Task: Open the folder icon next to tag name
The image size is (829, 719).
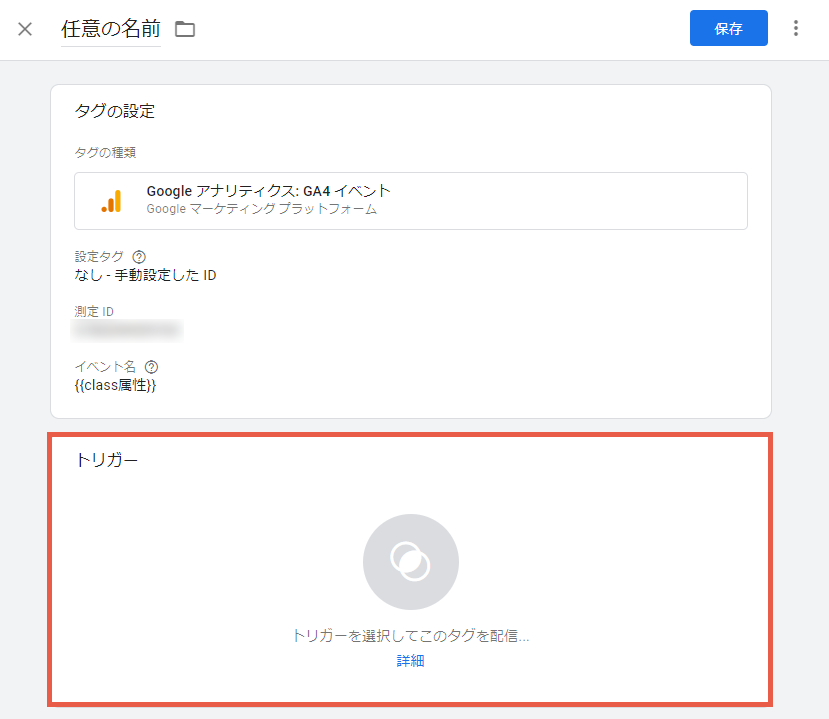Action: click(185, 29)
